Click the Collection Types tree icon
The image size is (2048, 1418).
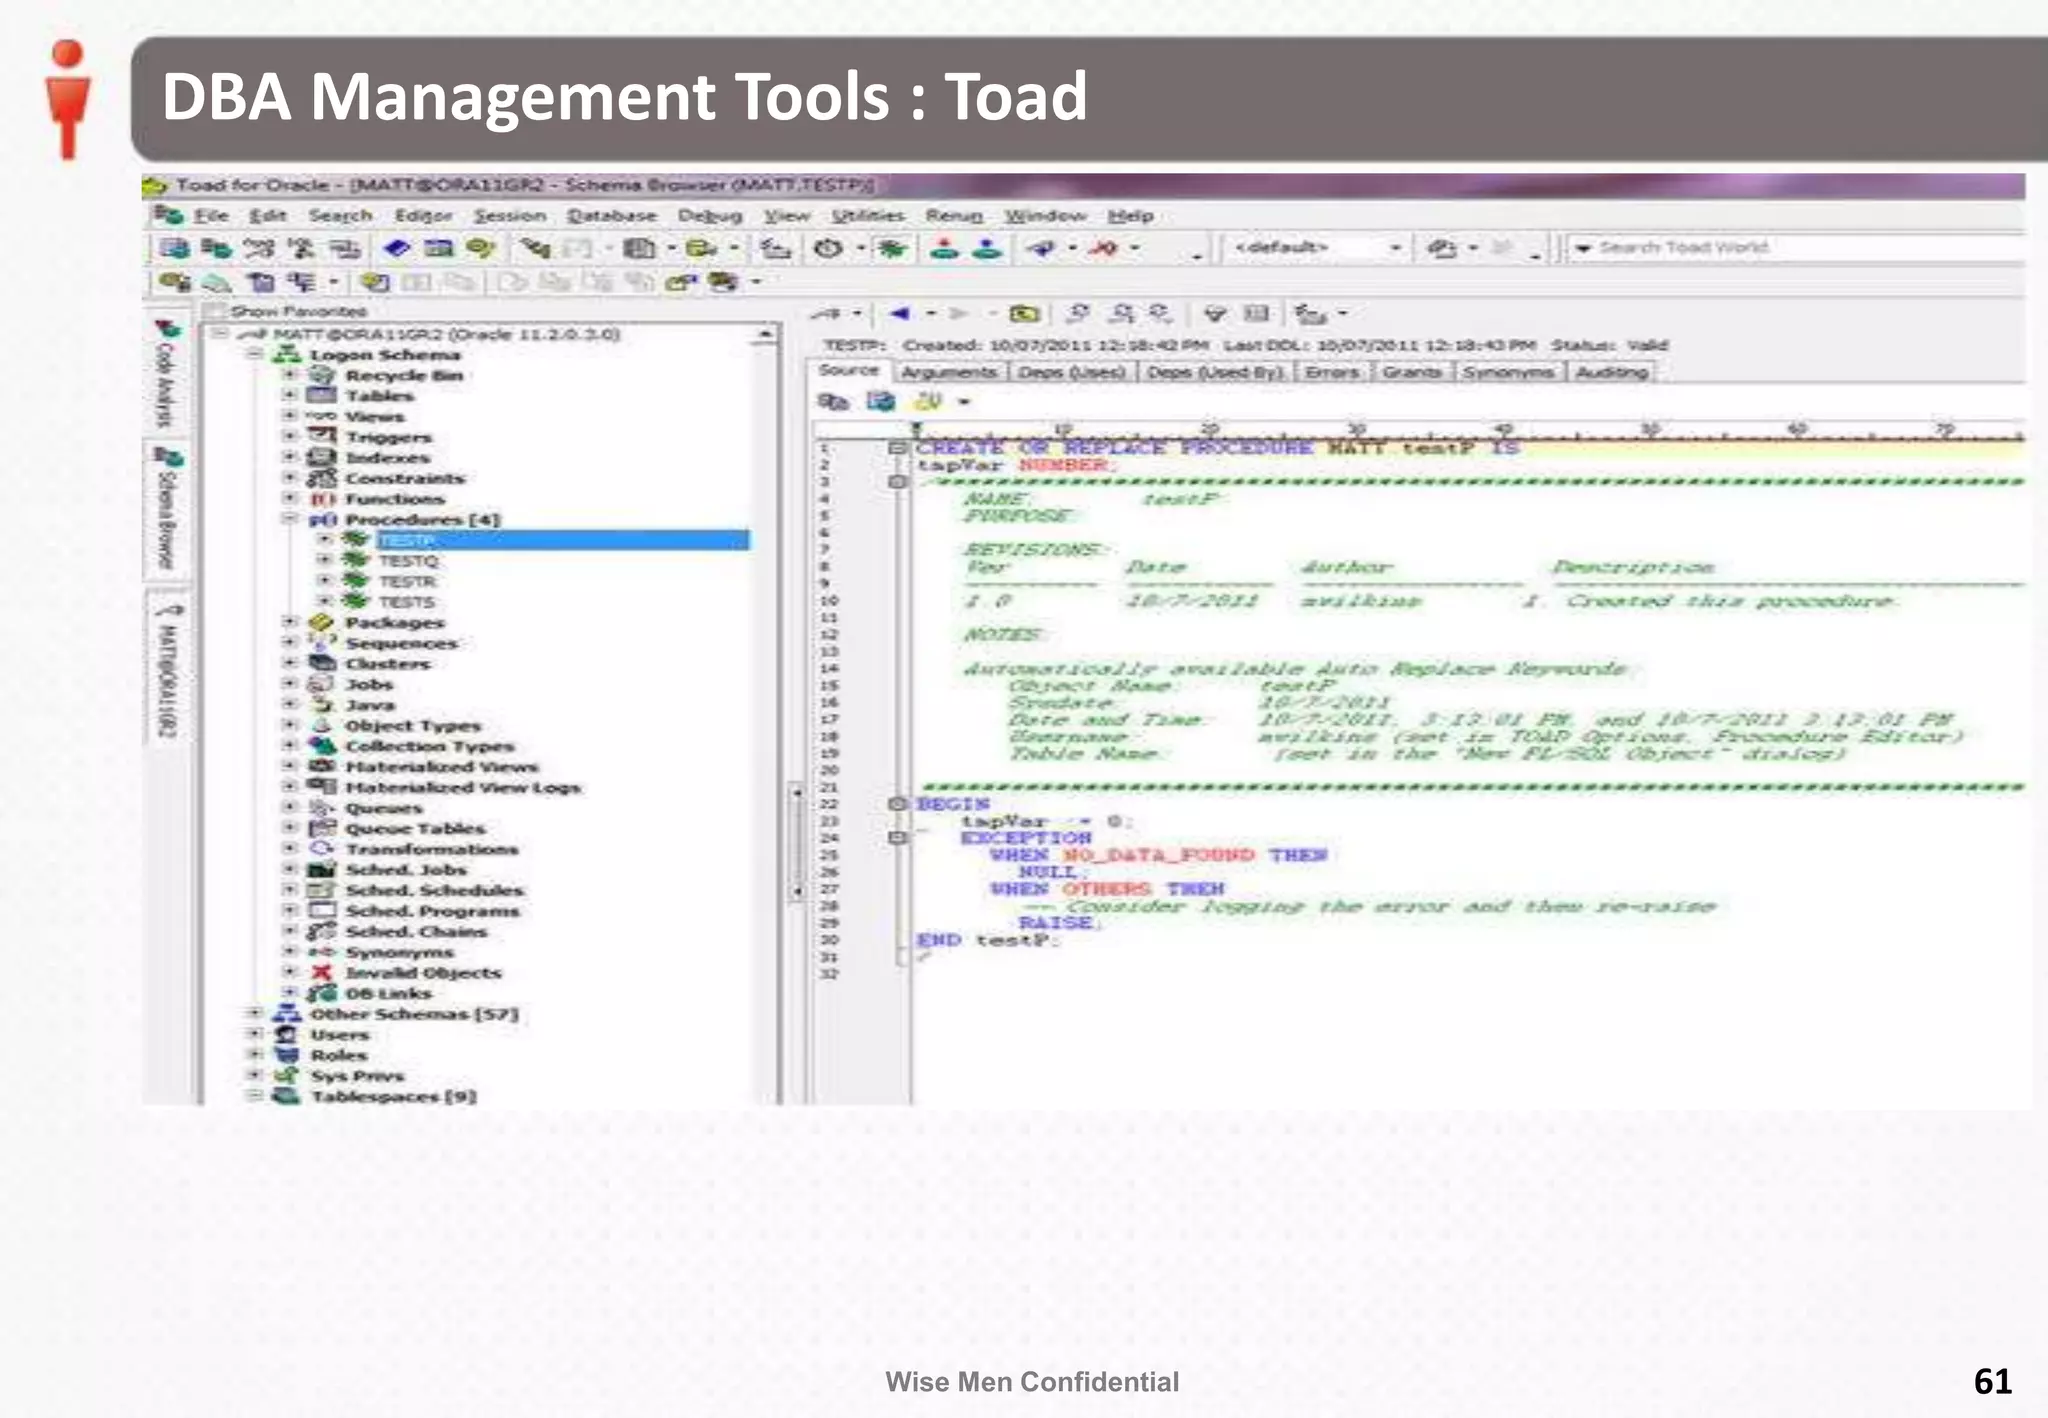pos(321,746)
